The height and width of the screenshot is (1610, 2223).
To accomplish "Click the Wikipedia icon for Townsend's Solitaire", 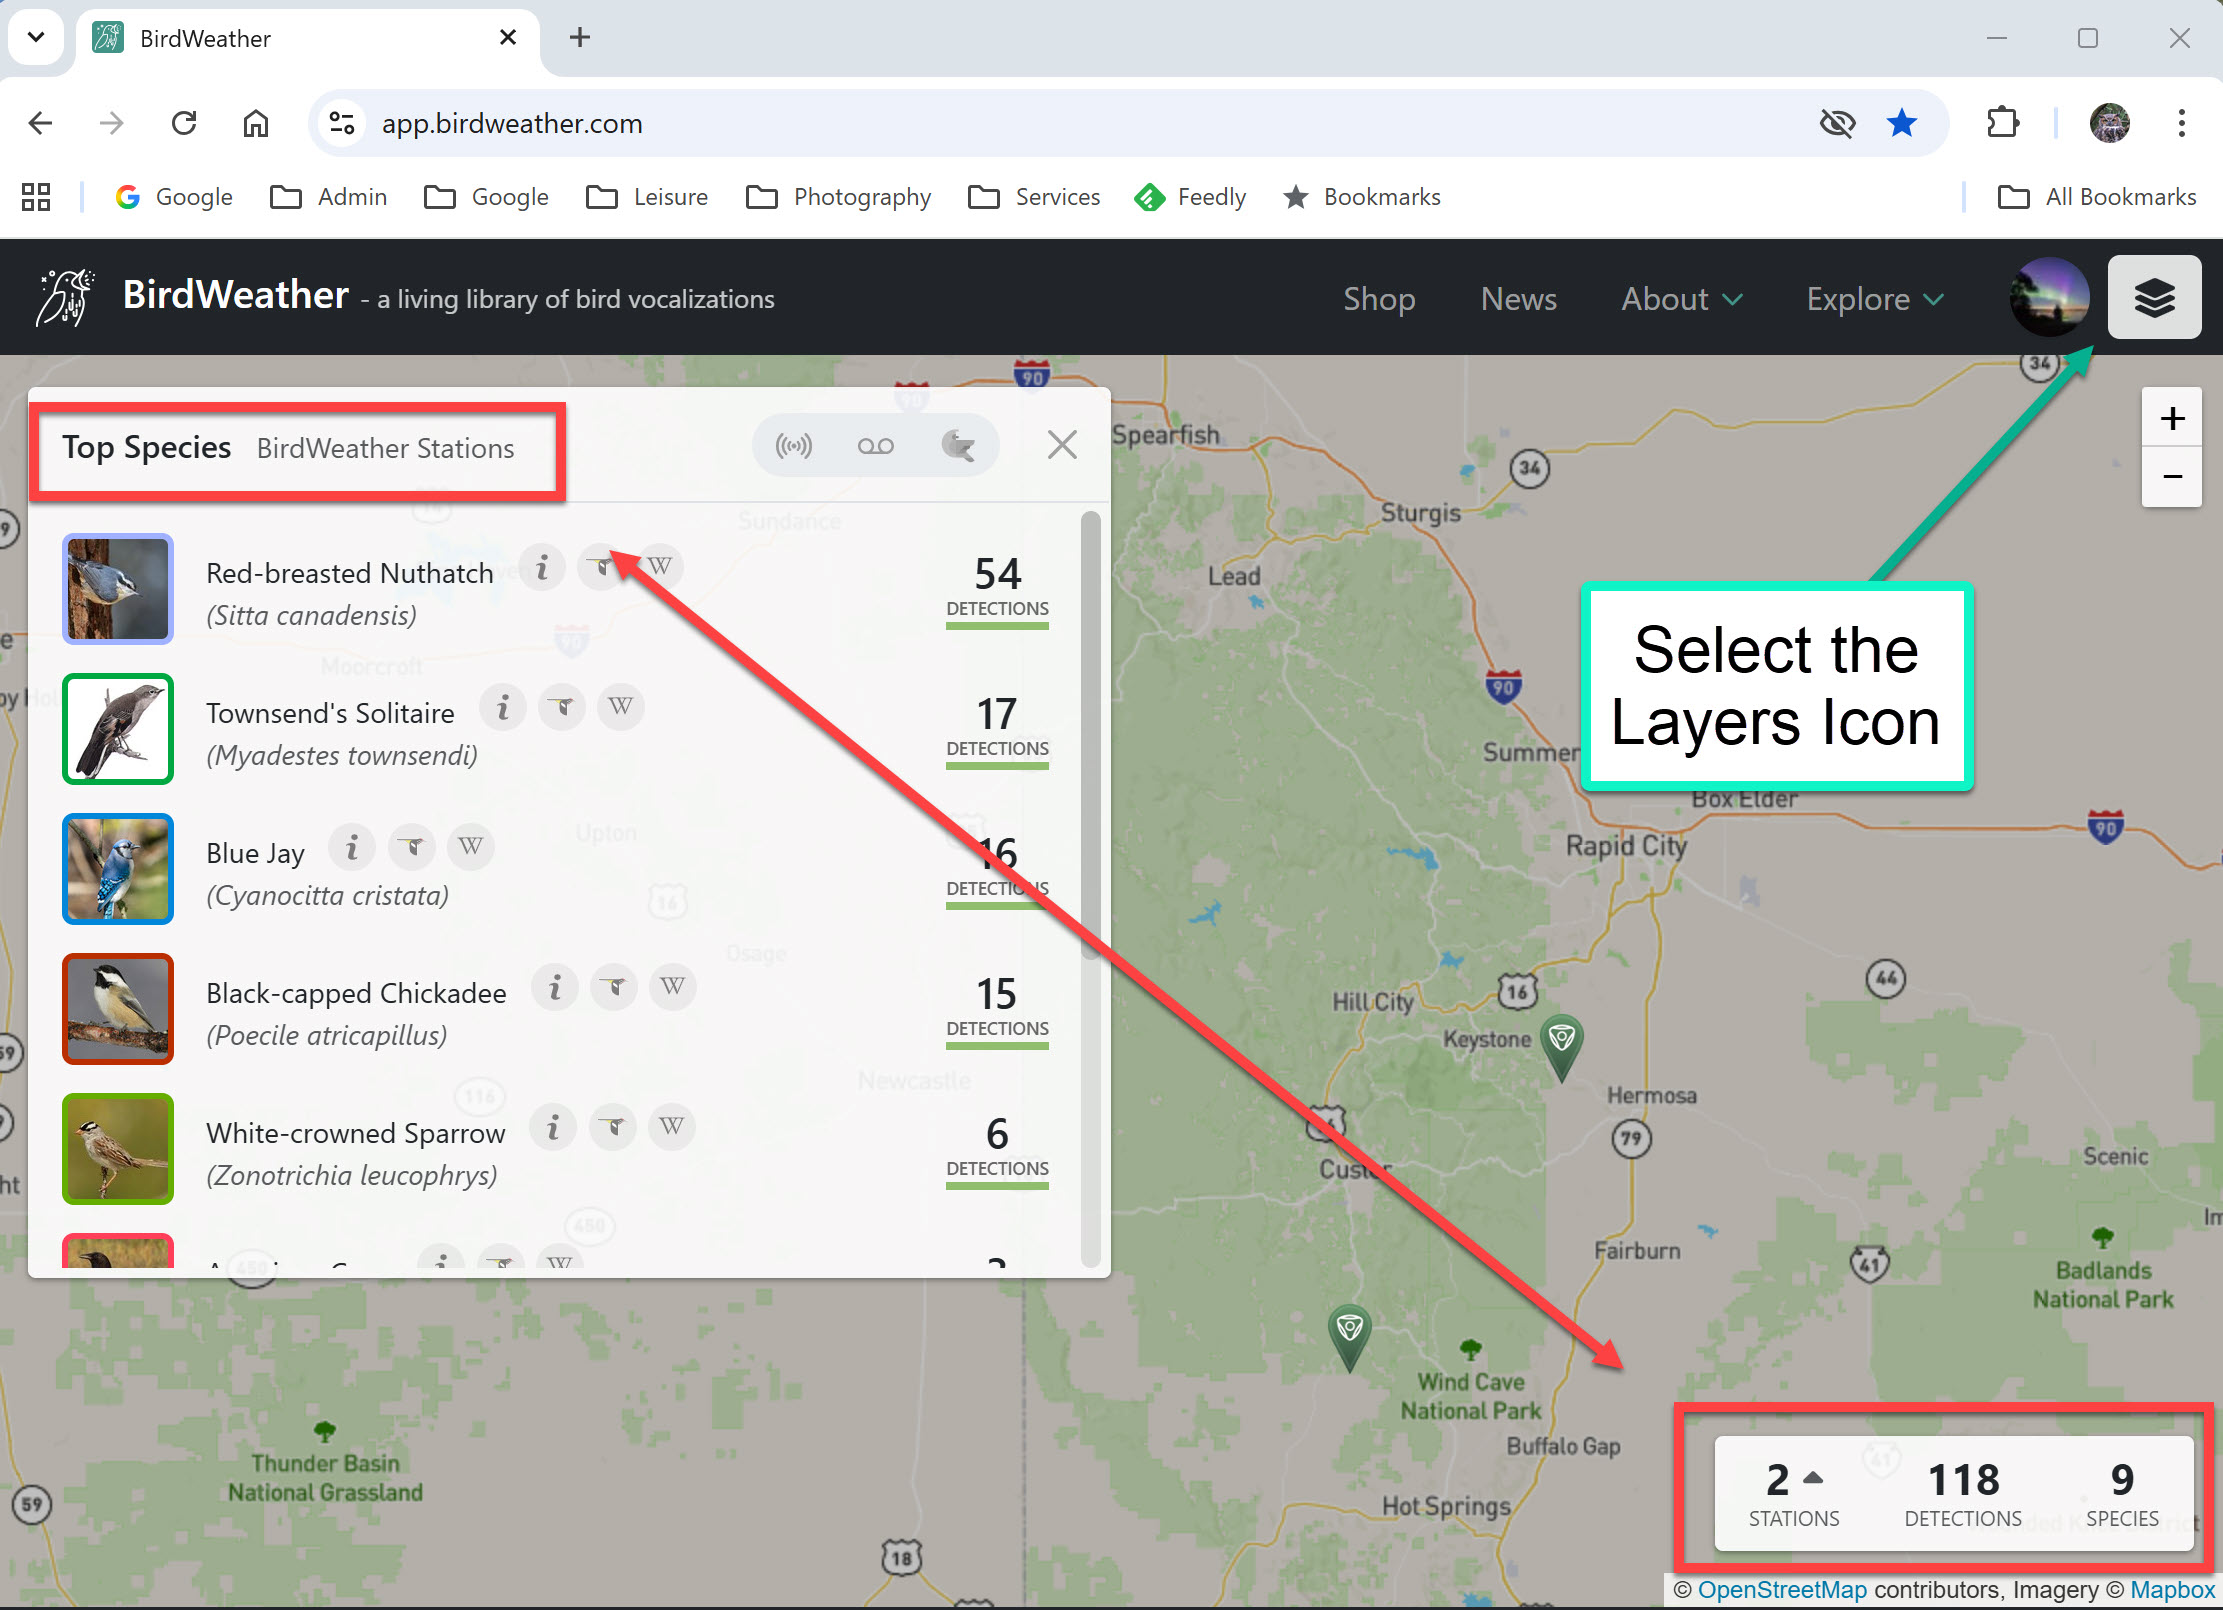I will pyautogui.click(x=620, y=707).
